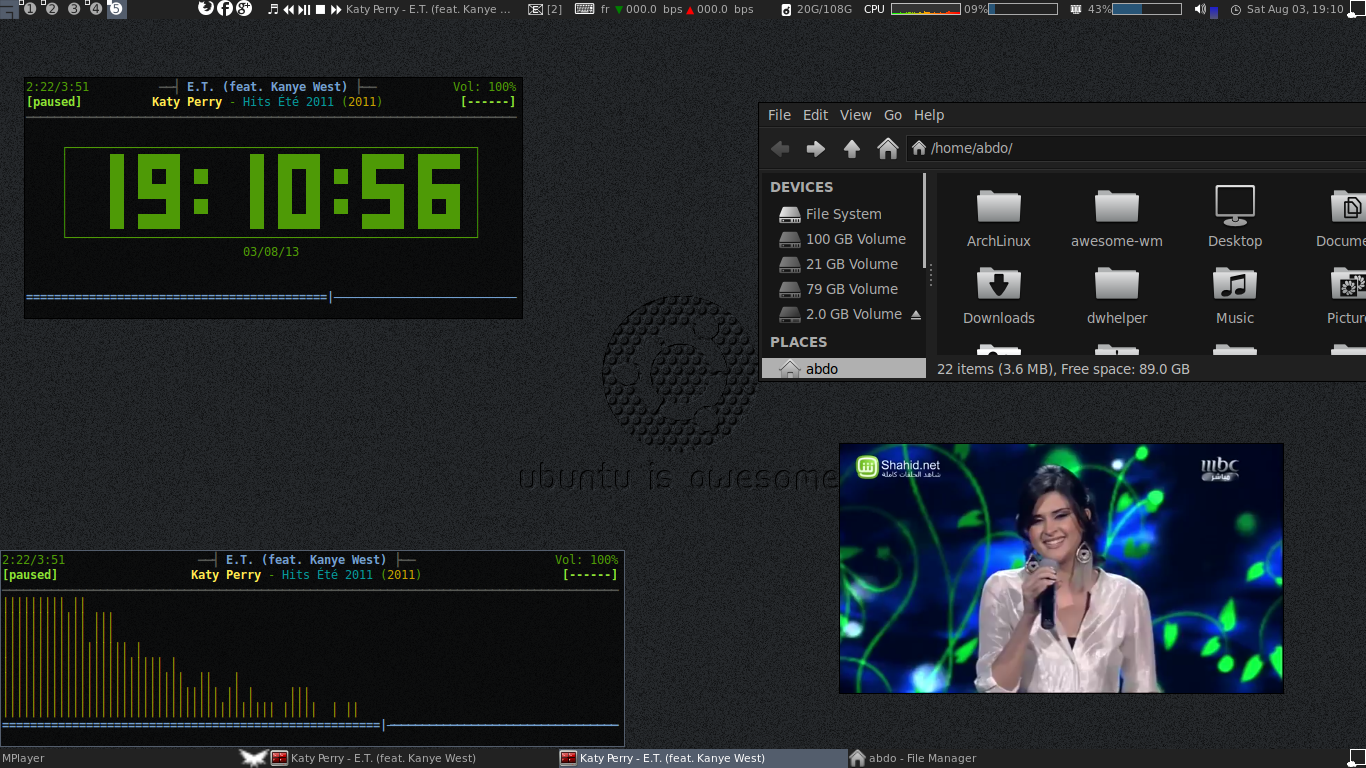Click the music note icon in panel
The width and height of the screenshot is (1366, 768).
[273, 9]
